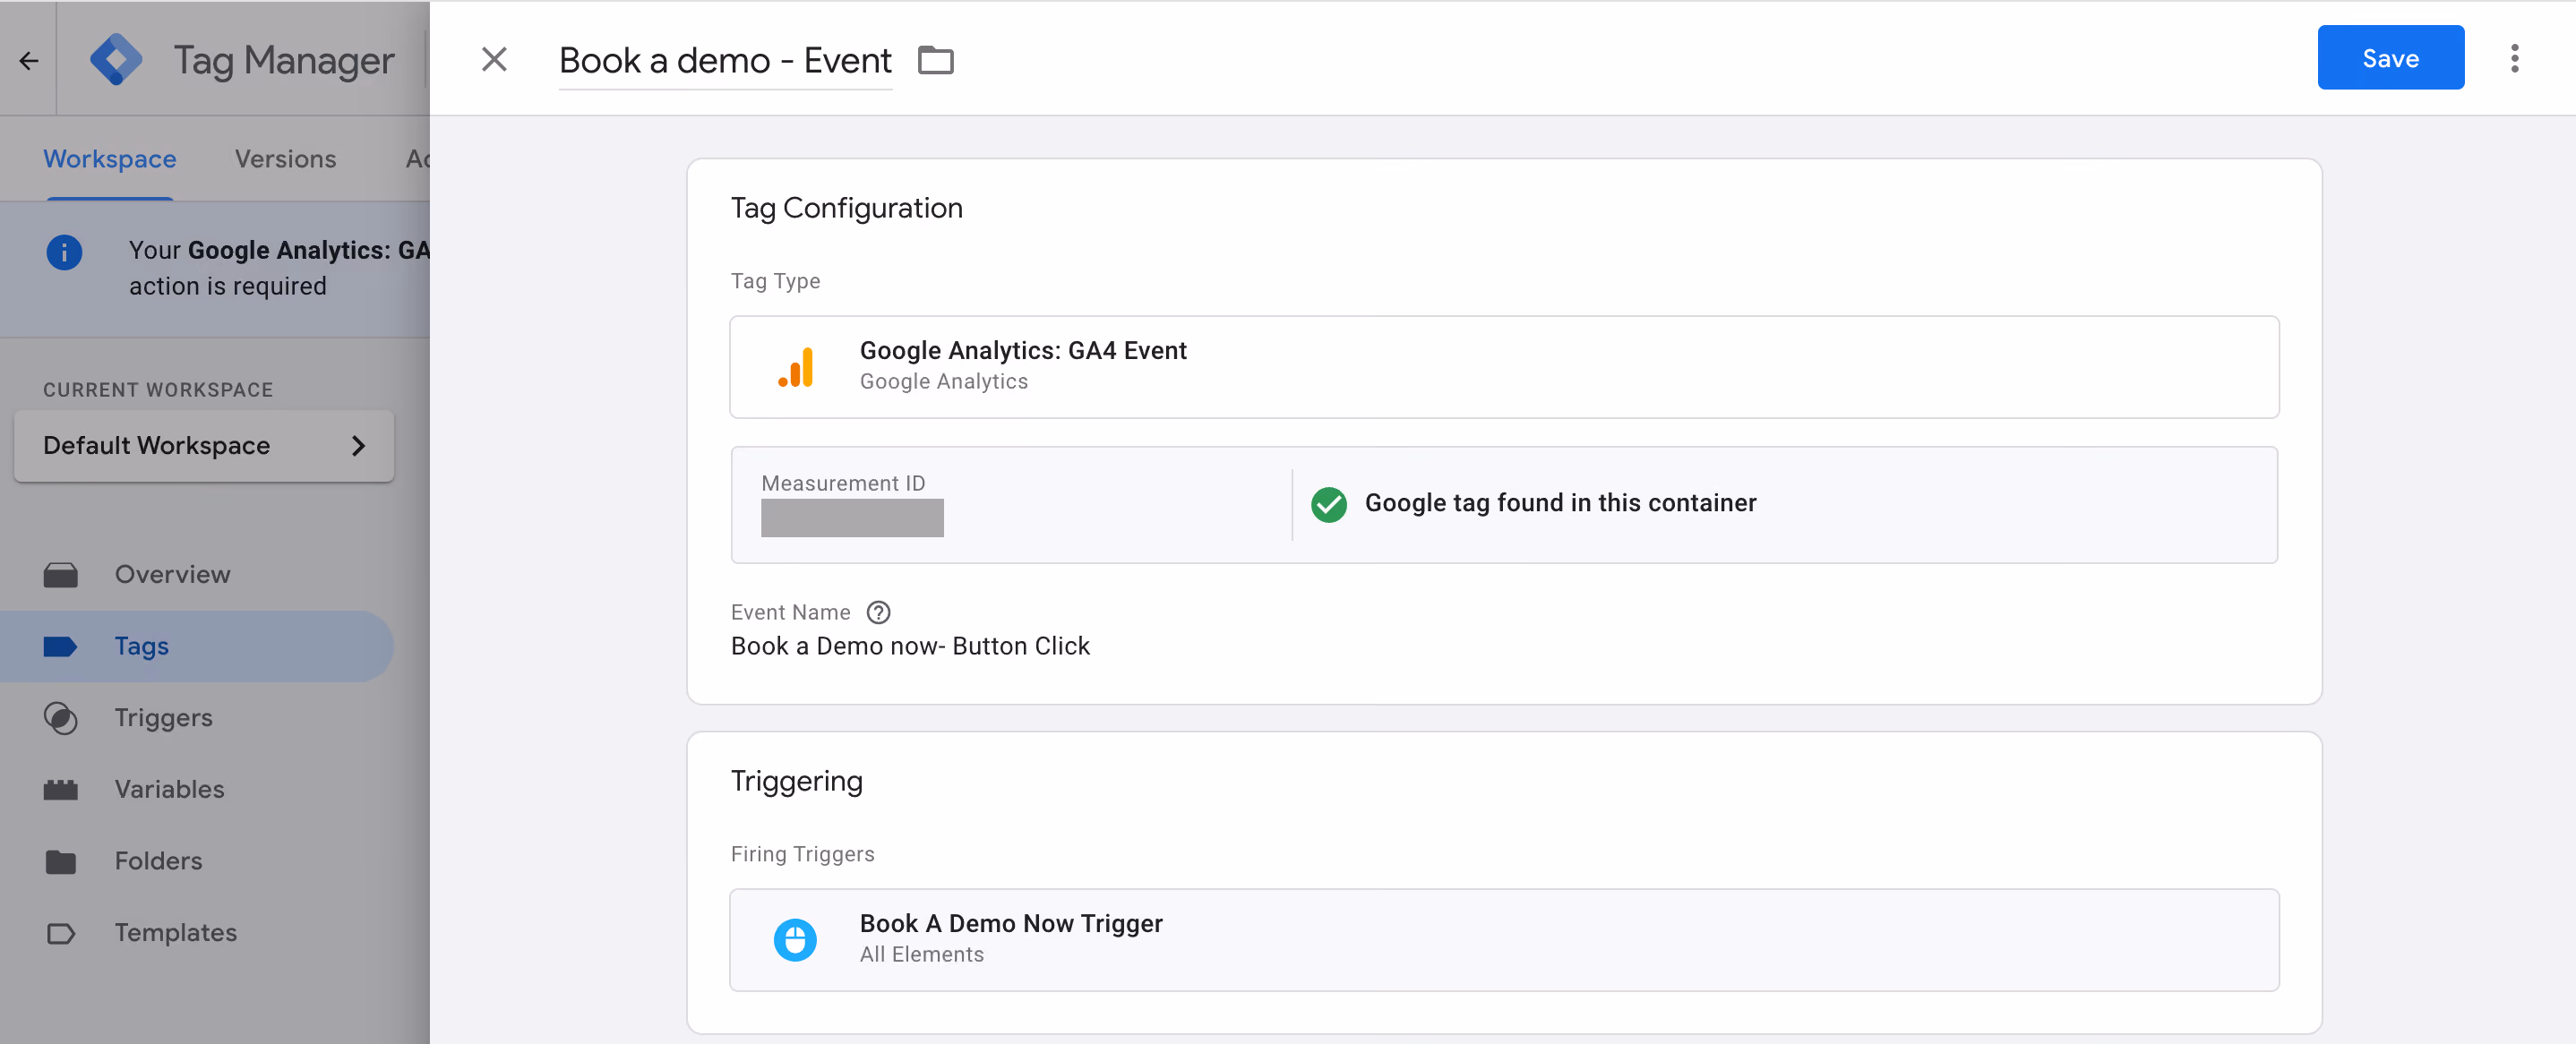Click Google tag found in this container
Screen dimensions: 2576x1044
click(x=1560, y=503)
